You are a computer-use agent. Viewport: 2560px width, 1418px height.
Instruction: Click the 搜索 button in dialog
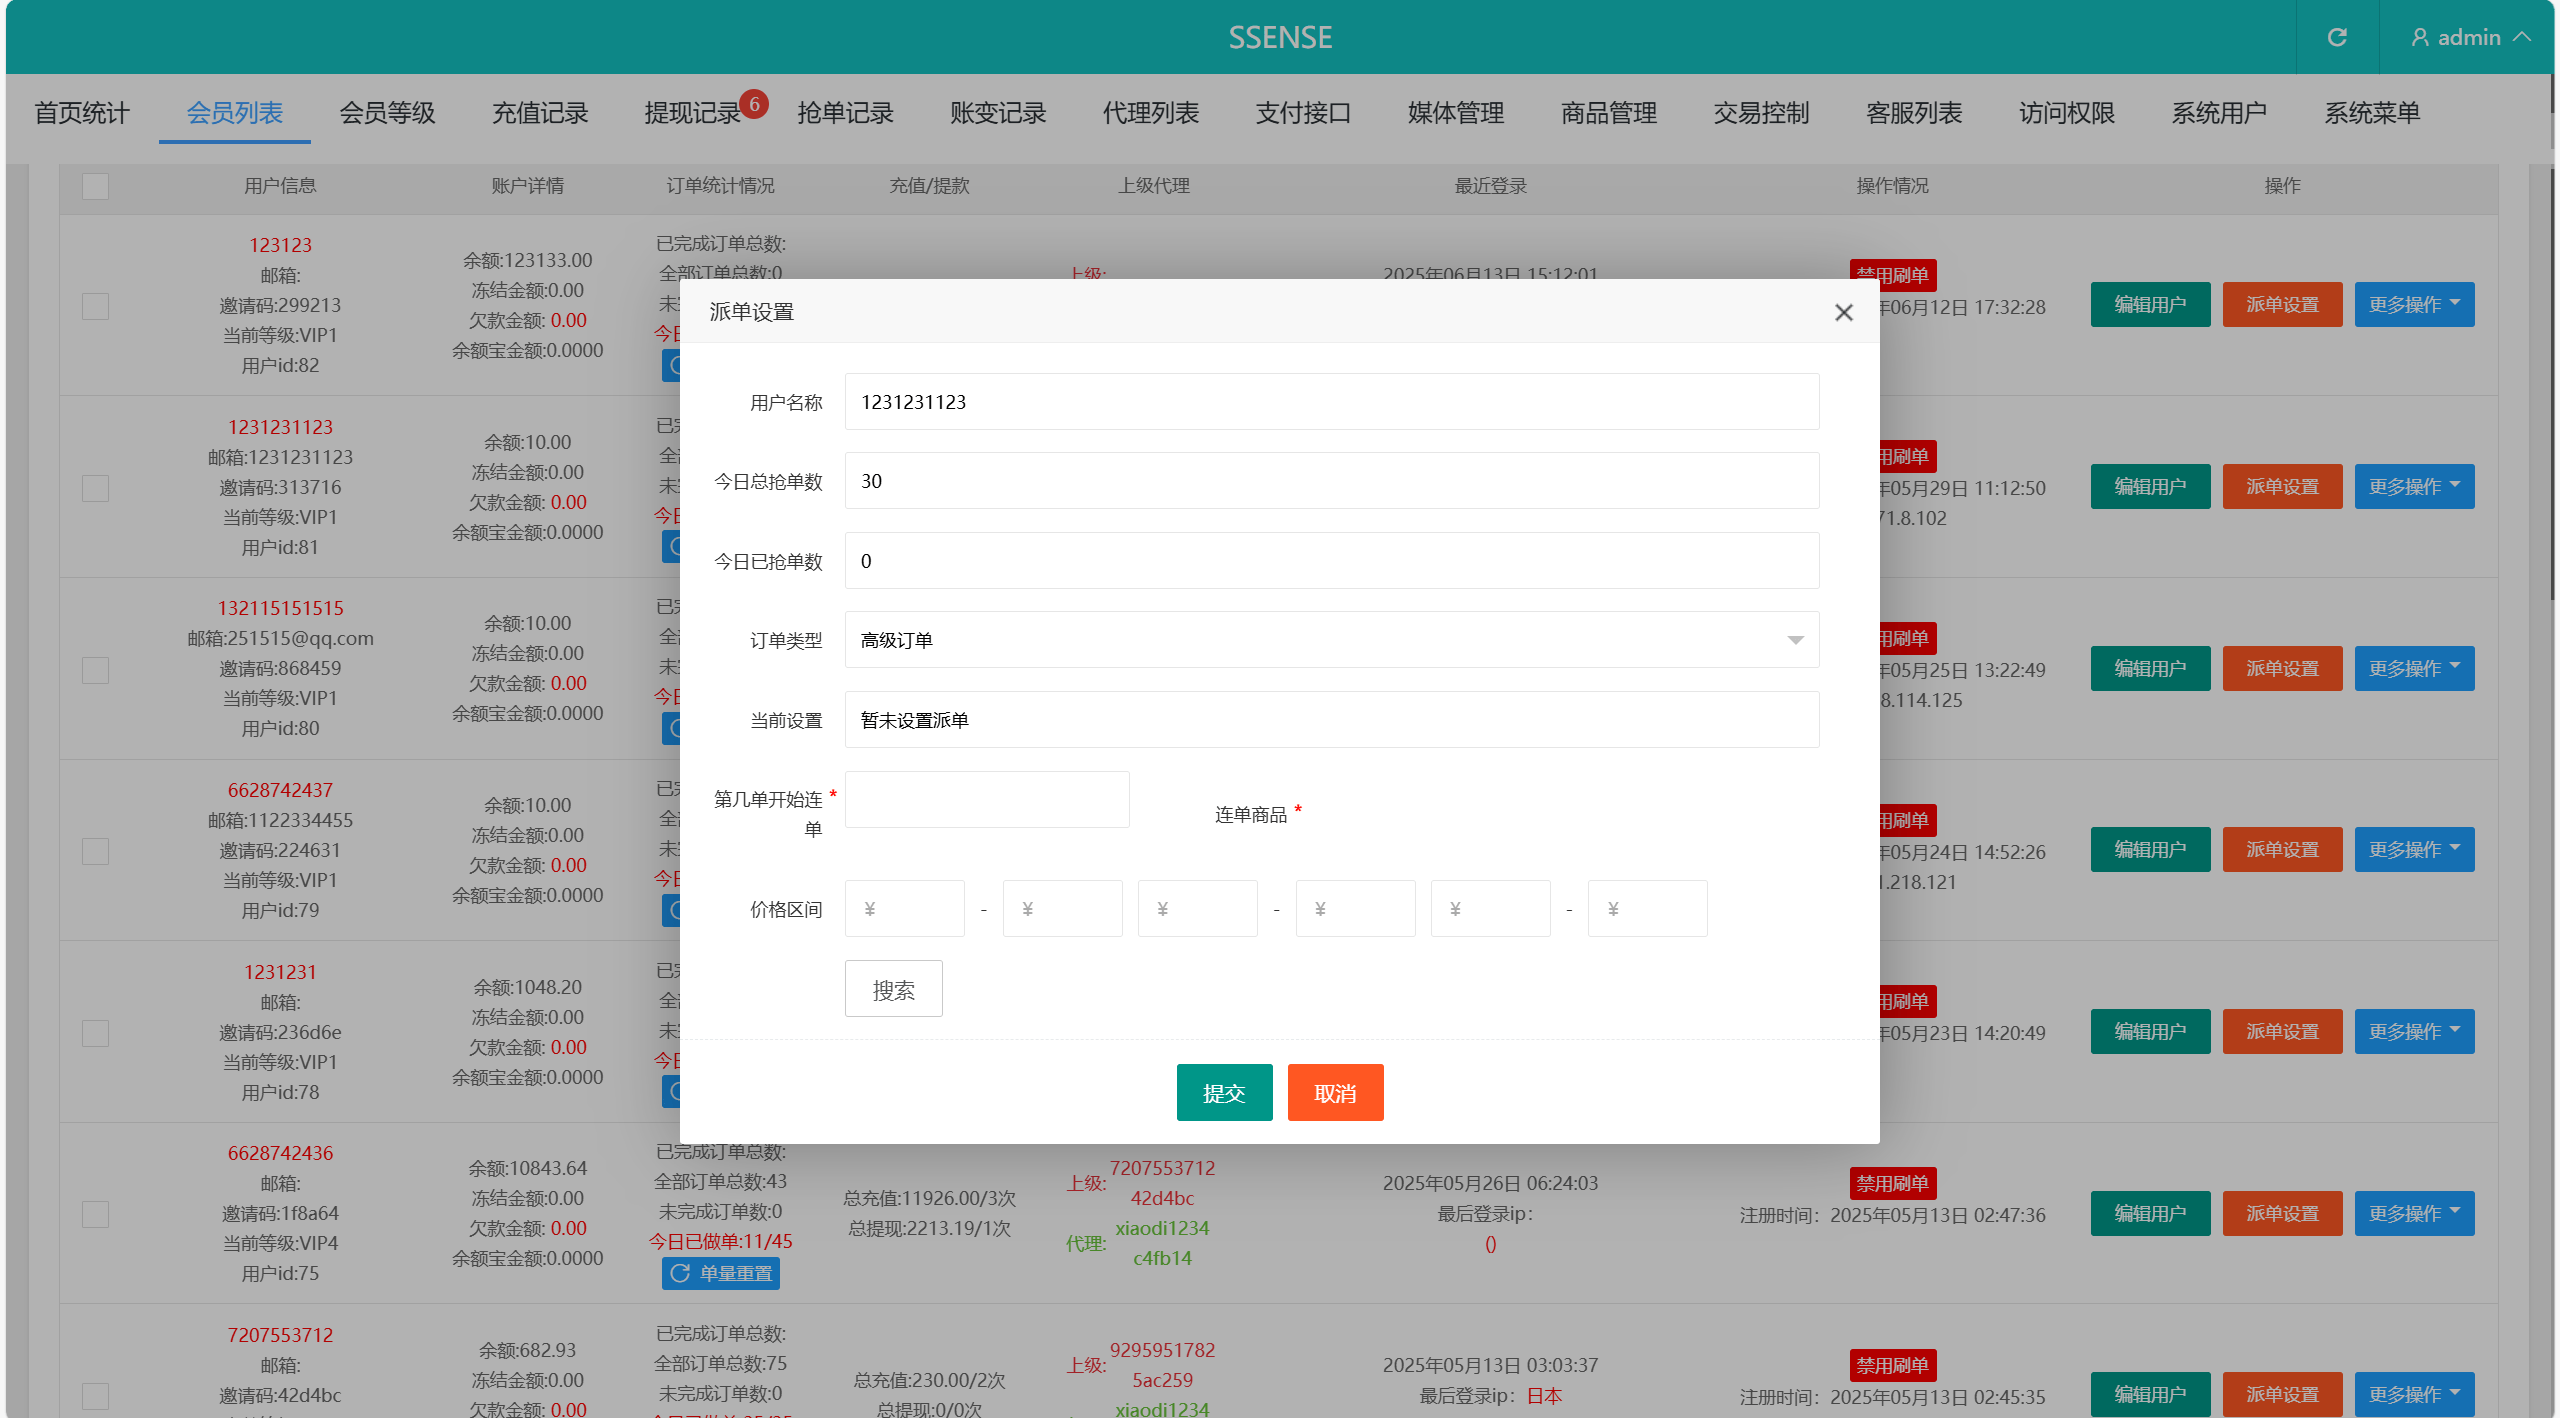pos(893,990)
